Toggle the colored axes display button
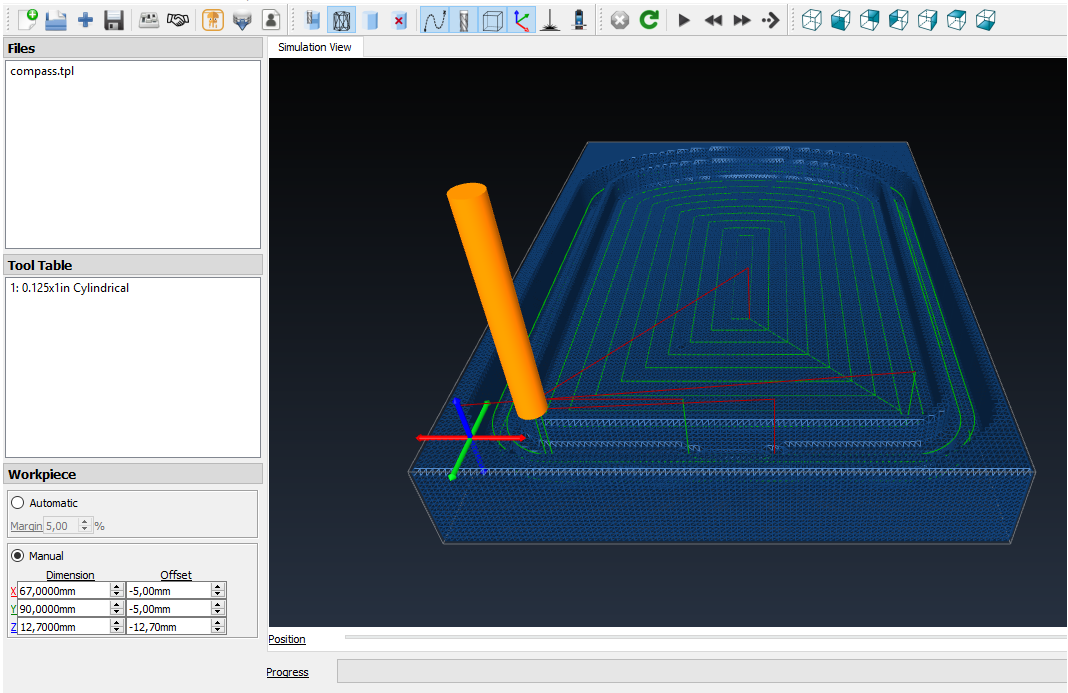This screenshot has width=1068, height=693. (x=521, y=19)
